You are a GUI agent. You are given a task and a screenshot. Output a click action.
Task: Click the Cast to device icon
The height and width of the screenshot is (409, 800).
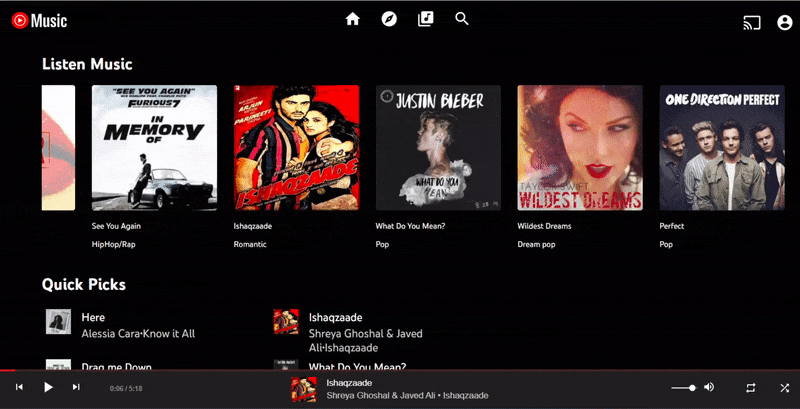(752, 22)
